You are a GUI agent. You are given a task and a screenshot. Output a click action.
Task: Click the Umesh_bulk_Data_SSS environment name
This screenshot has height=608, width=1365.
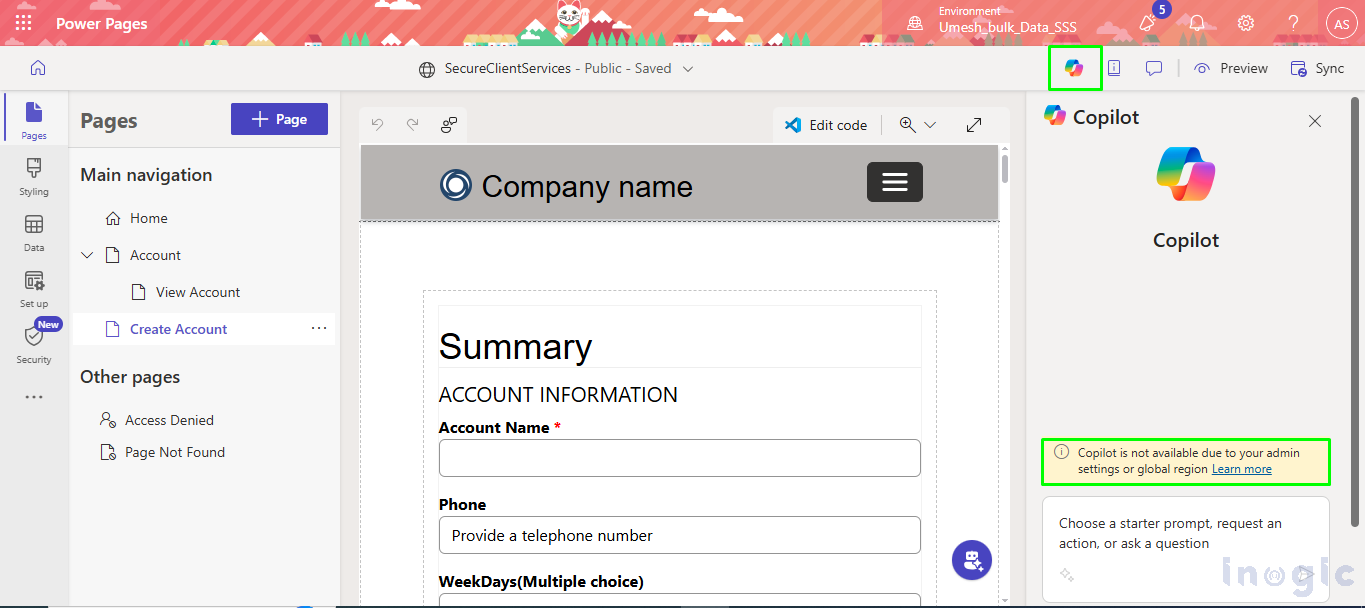pyautogui.click(x=1008, y=28)
